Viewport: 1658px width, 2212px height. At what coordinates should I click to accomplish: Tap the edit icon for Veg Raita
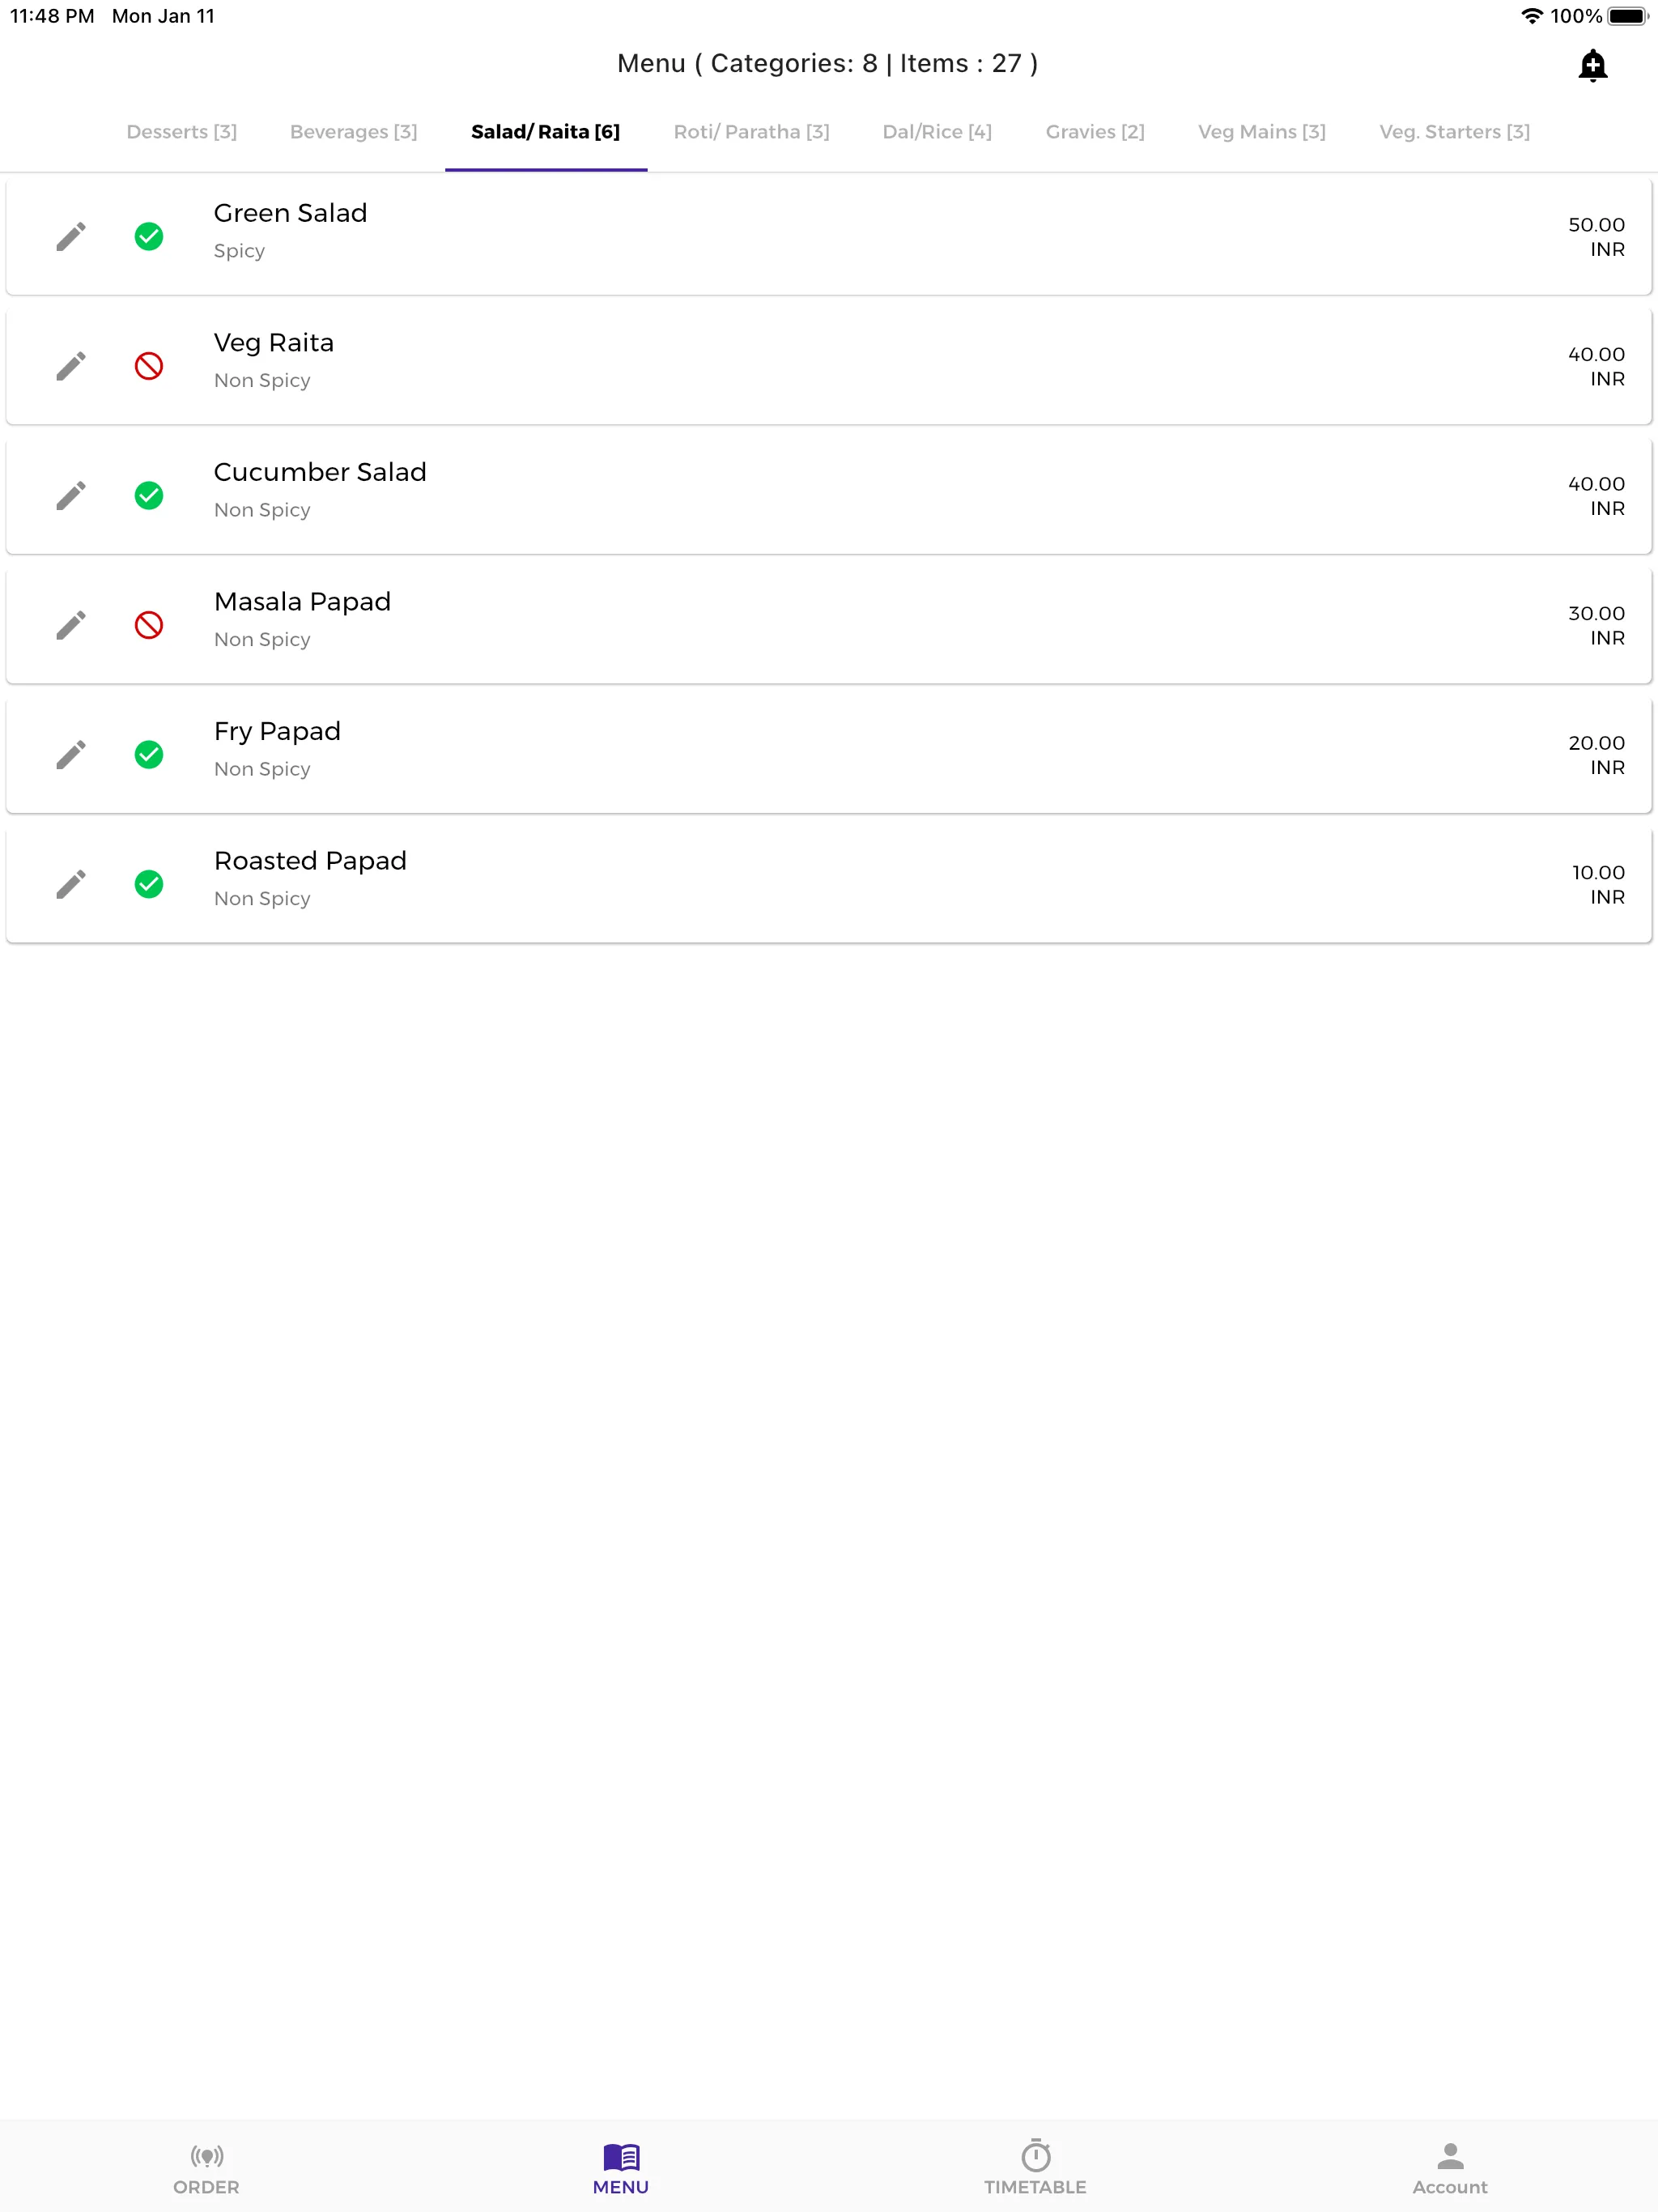[71, 366]
